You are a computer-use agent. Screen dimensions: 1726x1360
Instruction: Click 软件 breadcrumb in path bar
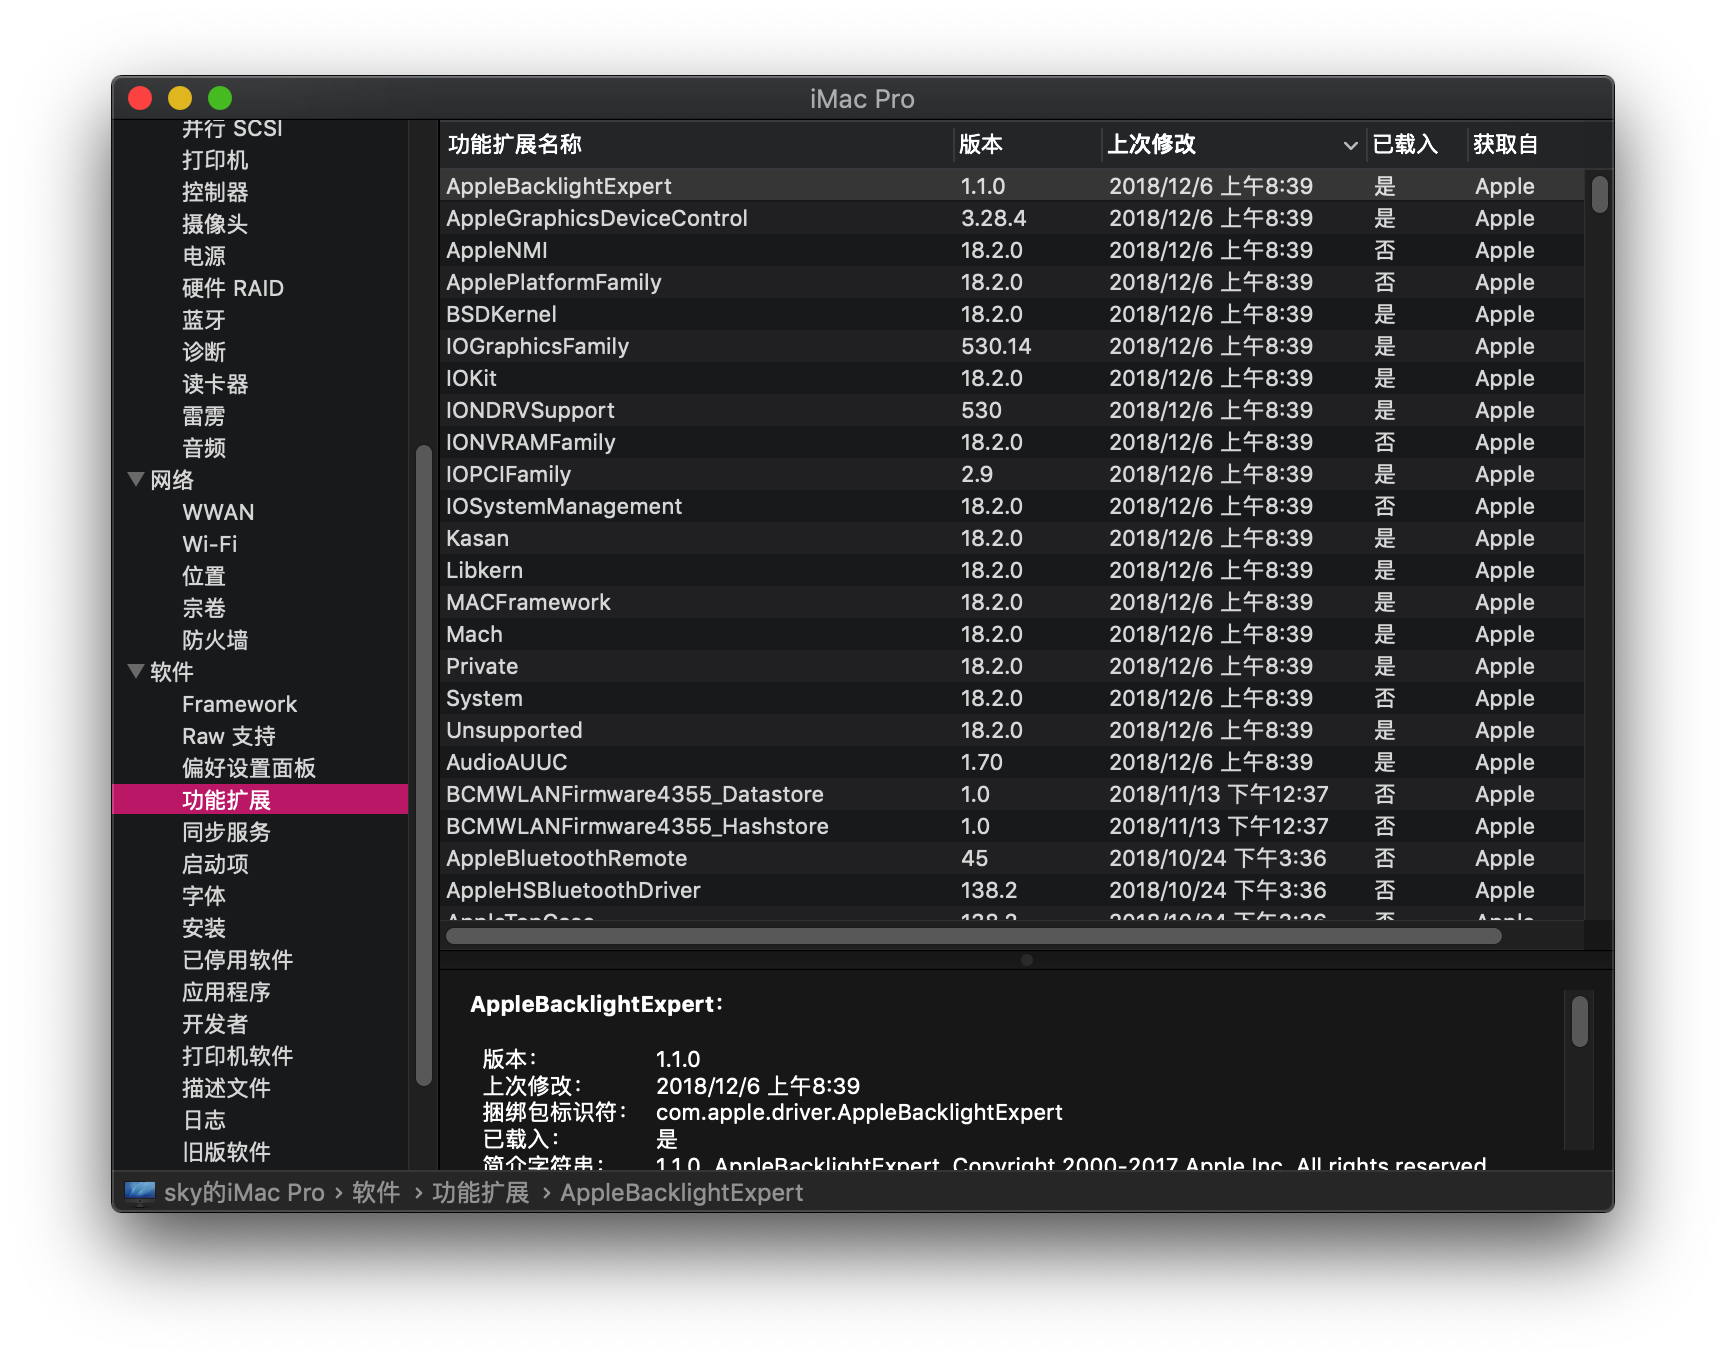point(376,1192)
